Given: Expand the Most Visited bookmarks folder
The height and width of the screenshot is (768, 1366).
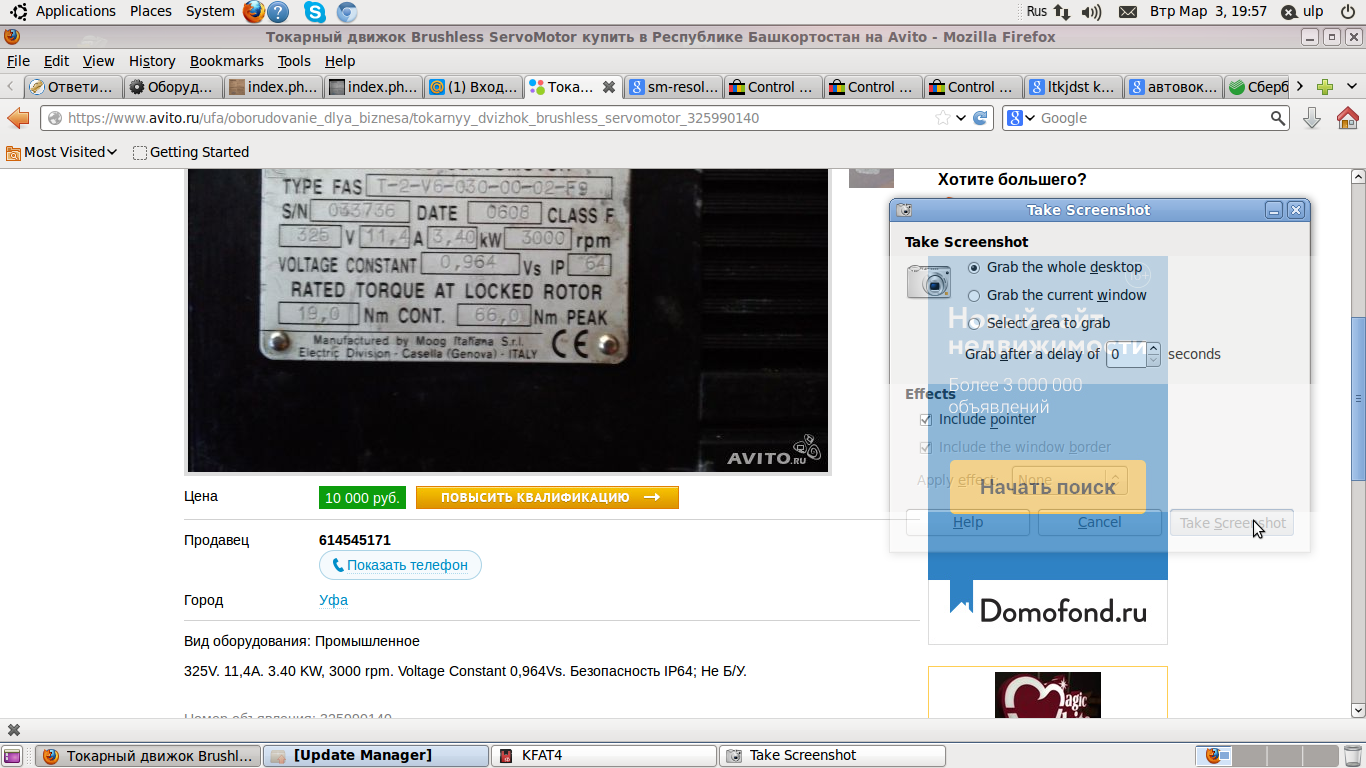Looking at the screenshot, I should tap(62, 152).
